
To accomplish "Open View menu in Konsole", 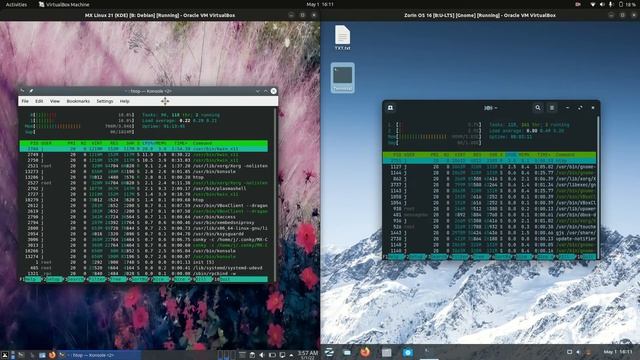I will (55, 101).
